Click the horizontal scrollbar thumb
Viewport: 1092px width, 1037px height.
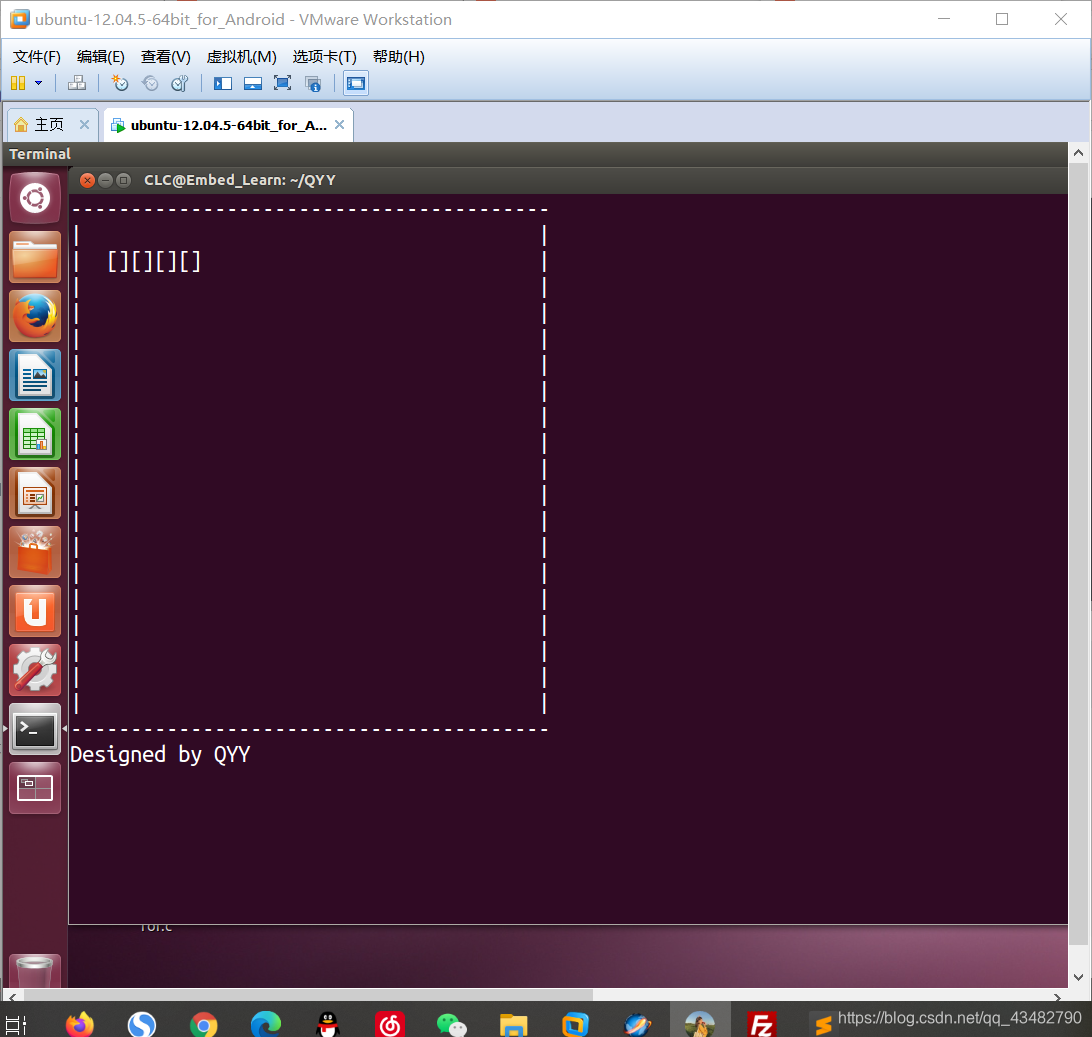(309, 996)
